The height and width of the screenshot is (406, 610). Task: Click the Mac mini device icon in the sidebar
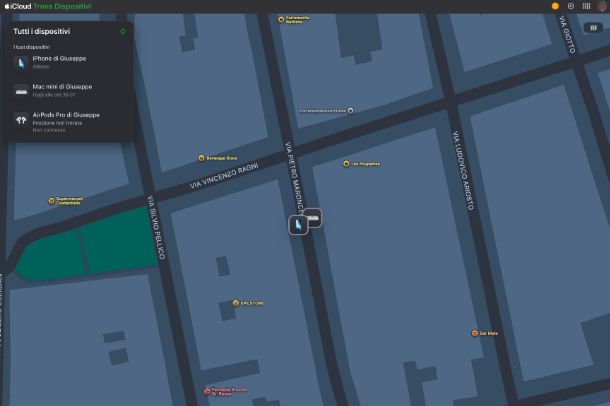coord(21,91)
